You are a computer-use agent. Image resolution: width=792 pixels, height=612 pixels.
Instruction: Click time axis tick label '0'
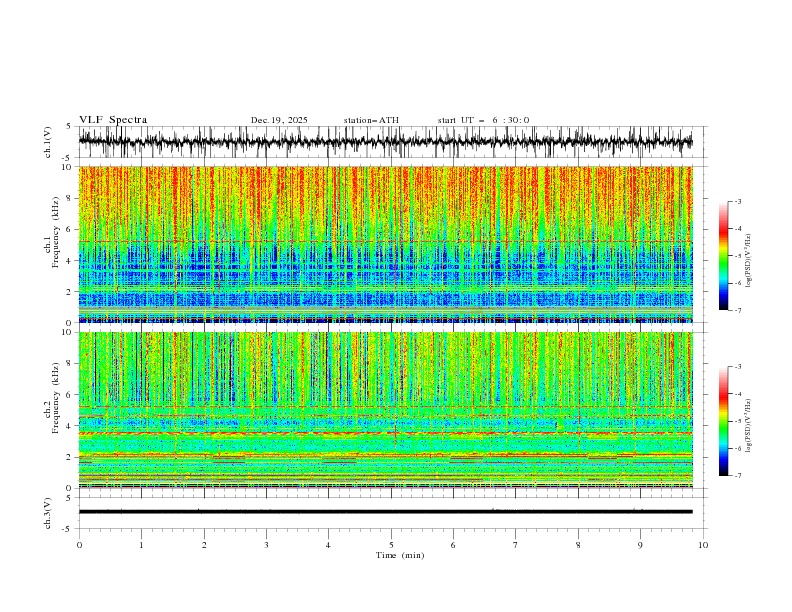pos(79,545)
